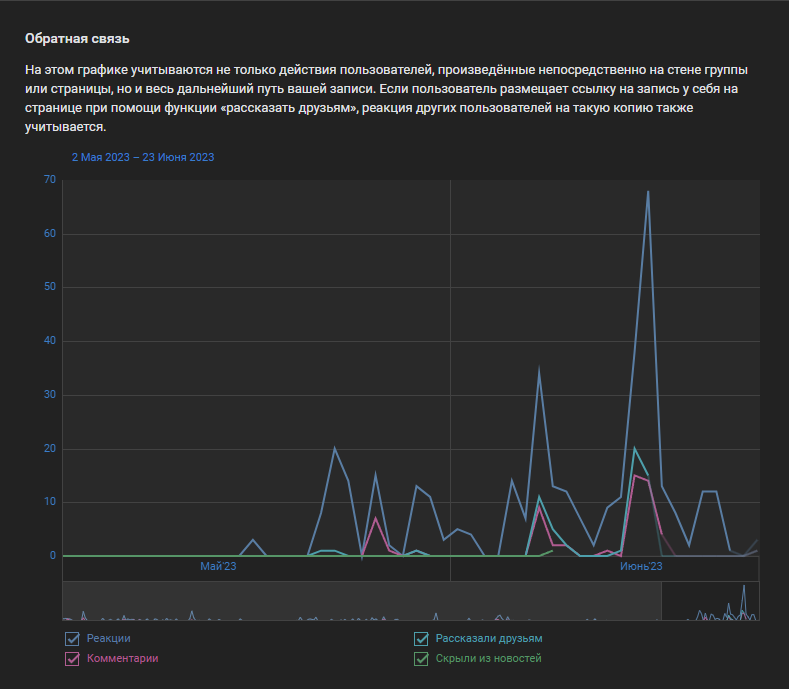Click the Комментарии legend label

tap(122, 658)
